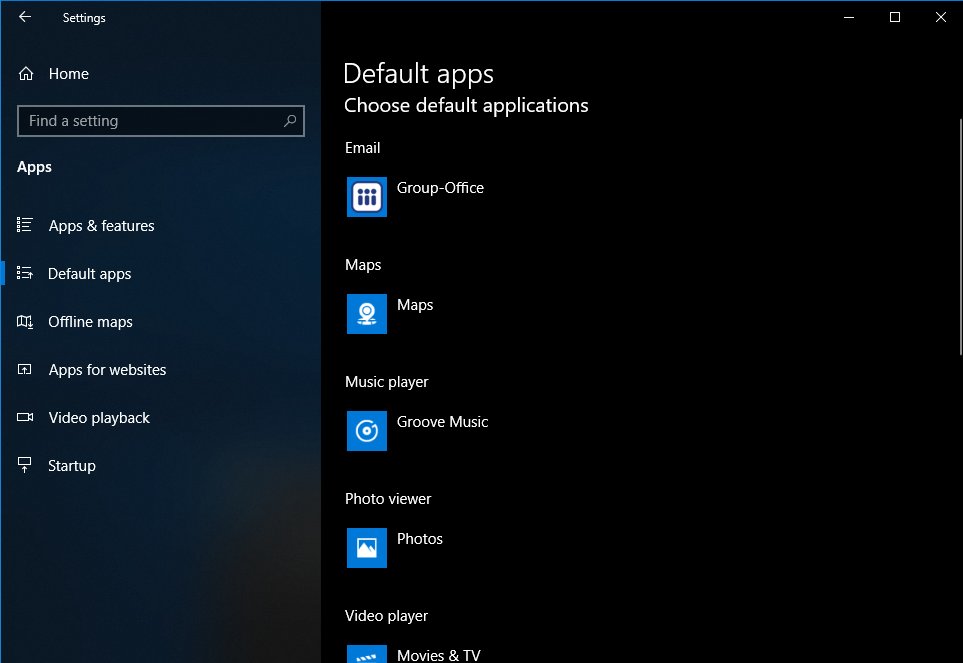Choose a different default Photos viewer

(x=419, y=539)
